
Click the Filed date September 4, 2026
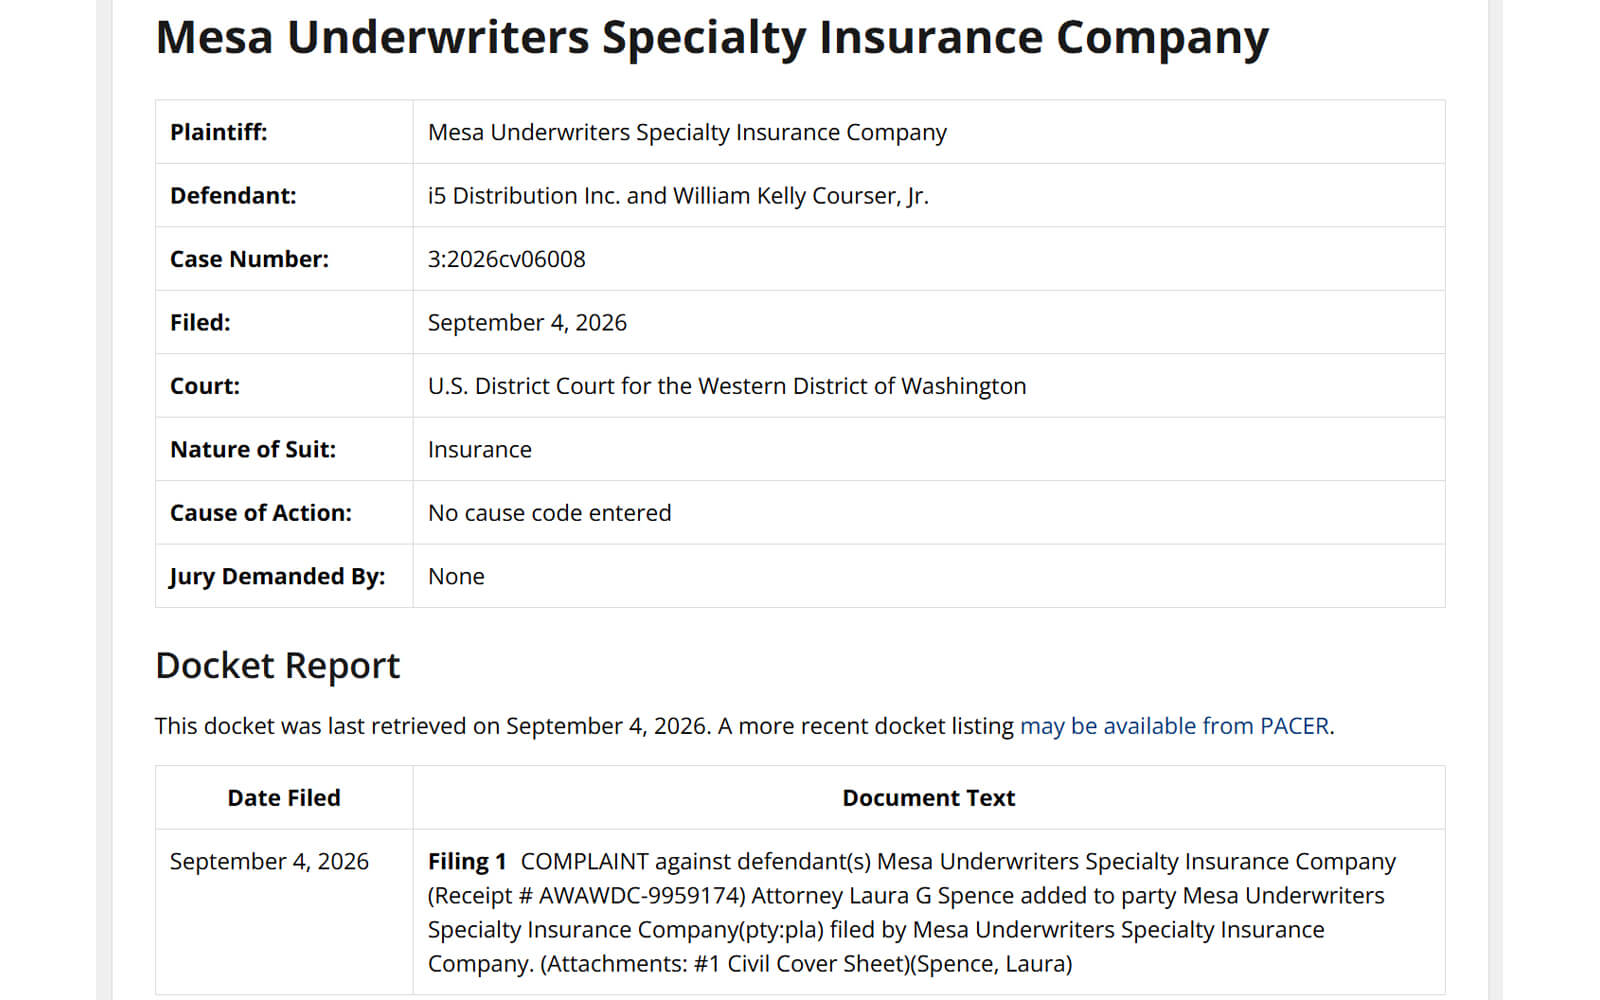(x=527, y=323)
